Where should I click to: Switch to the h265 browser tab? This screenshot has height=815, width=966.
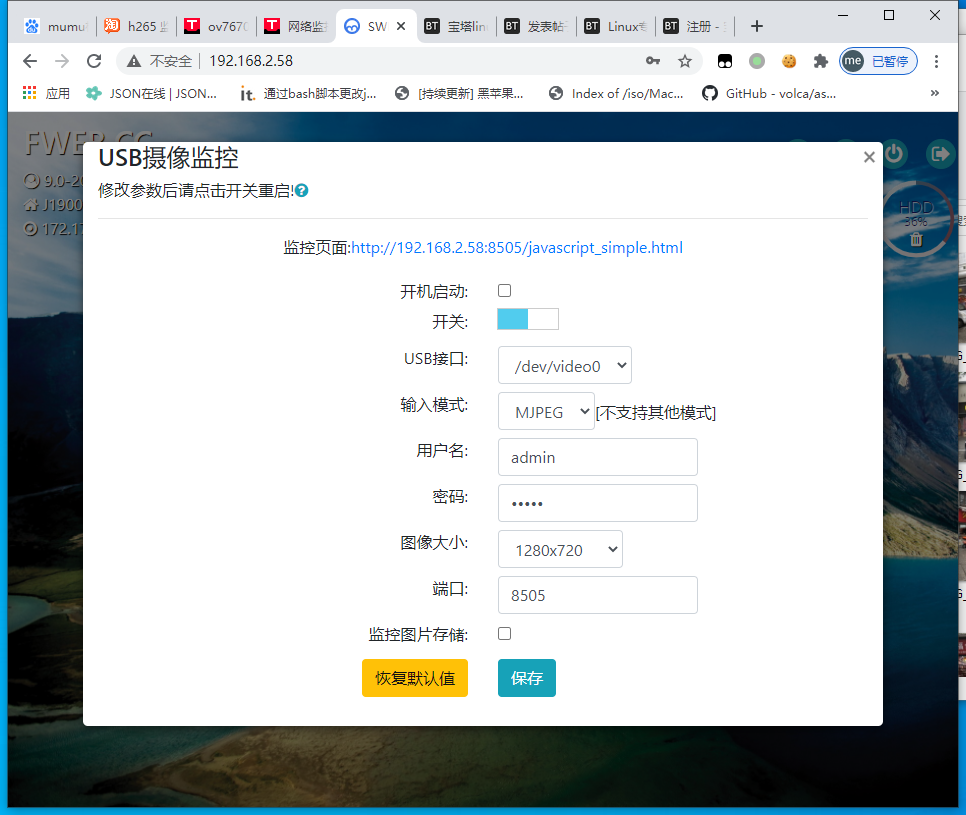tap(136, 27)
